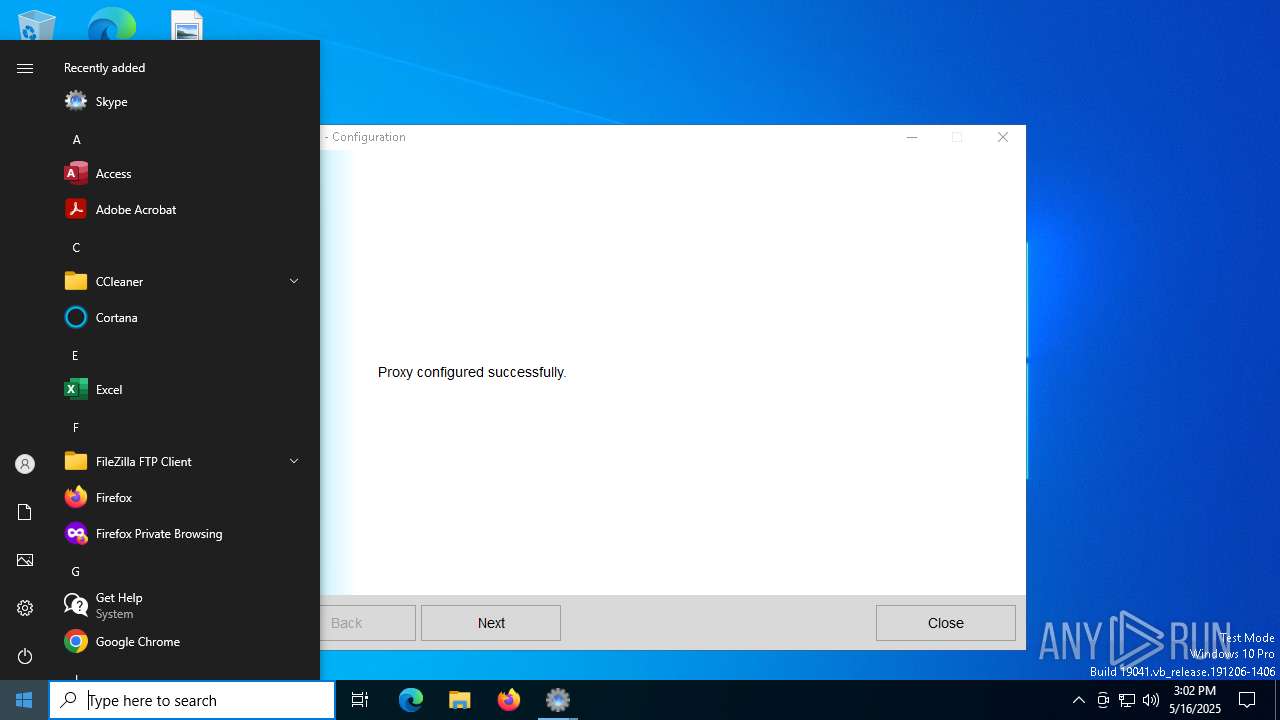Open Get Help system app

pyautogui.click(x=184, y=605)
